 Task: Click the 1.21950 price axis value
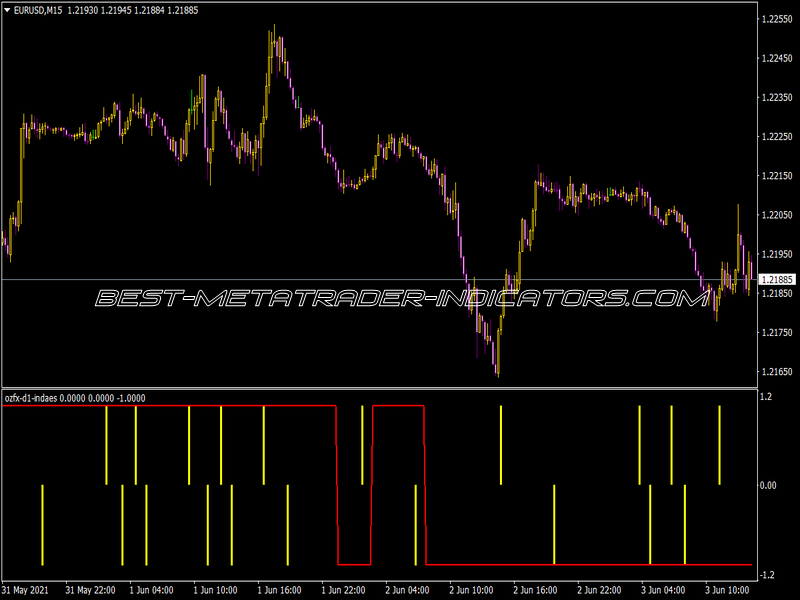[x=777, y=254]
